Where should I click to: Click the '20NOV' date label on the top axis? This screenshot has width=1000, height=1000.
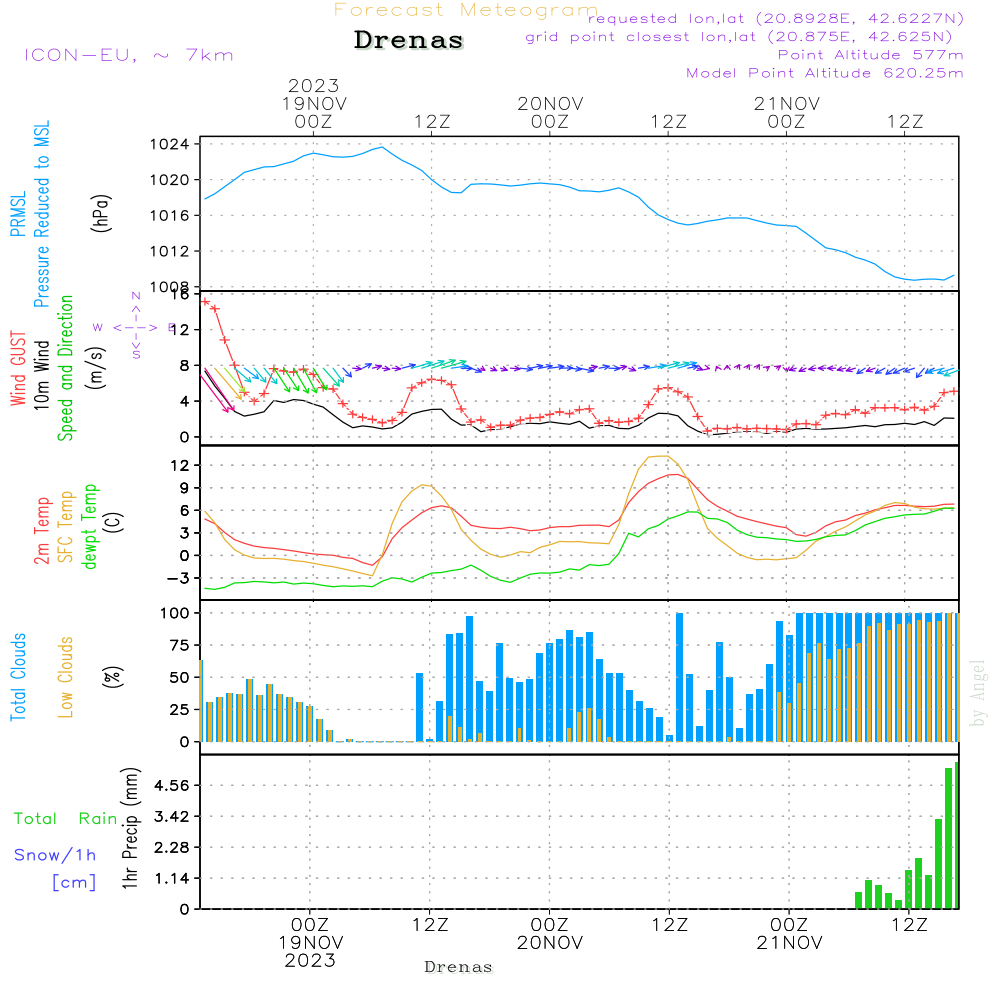[550, 103]
